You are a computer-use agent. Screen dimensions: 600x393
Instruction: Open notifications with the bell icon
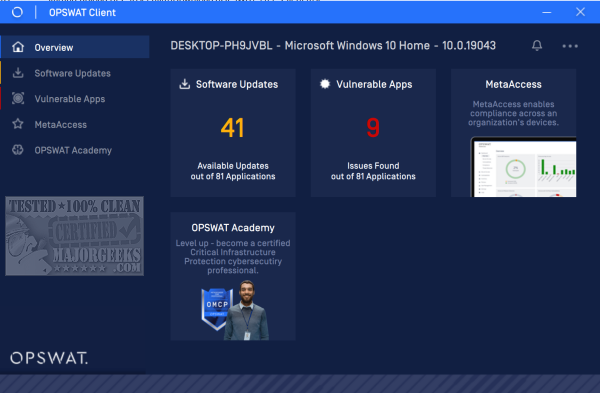pos(537,46)
